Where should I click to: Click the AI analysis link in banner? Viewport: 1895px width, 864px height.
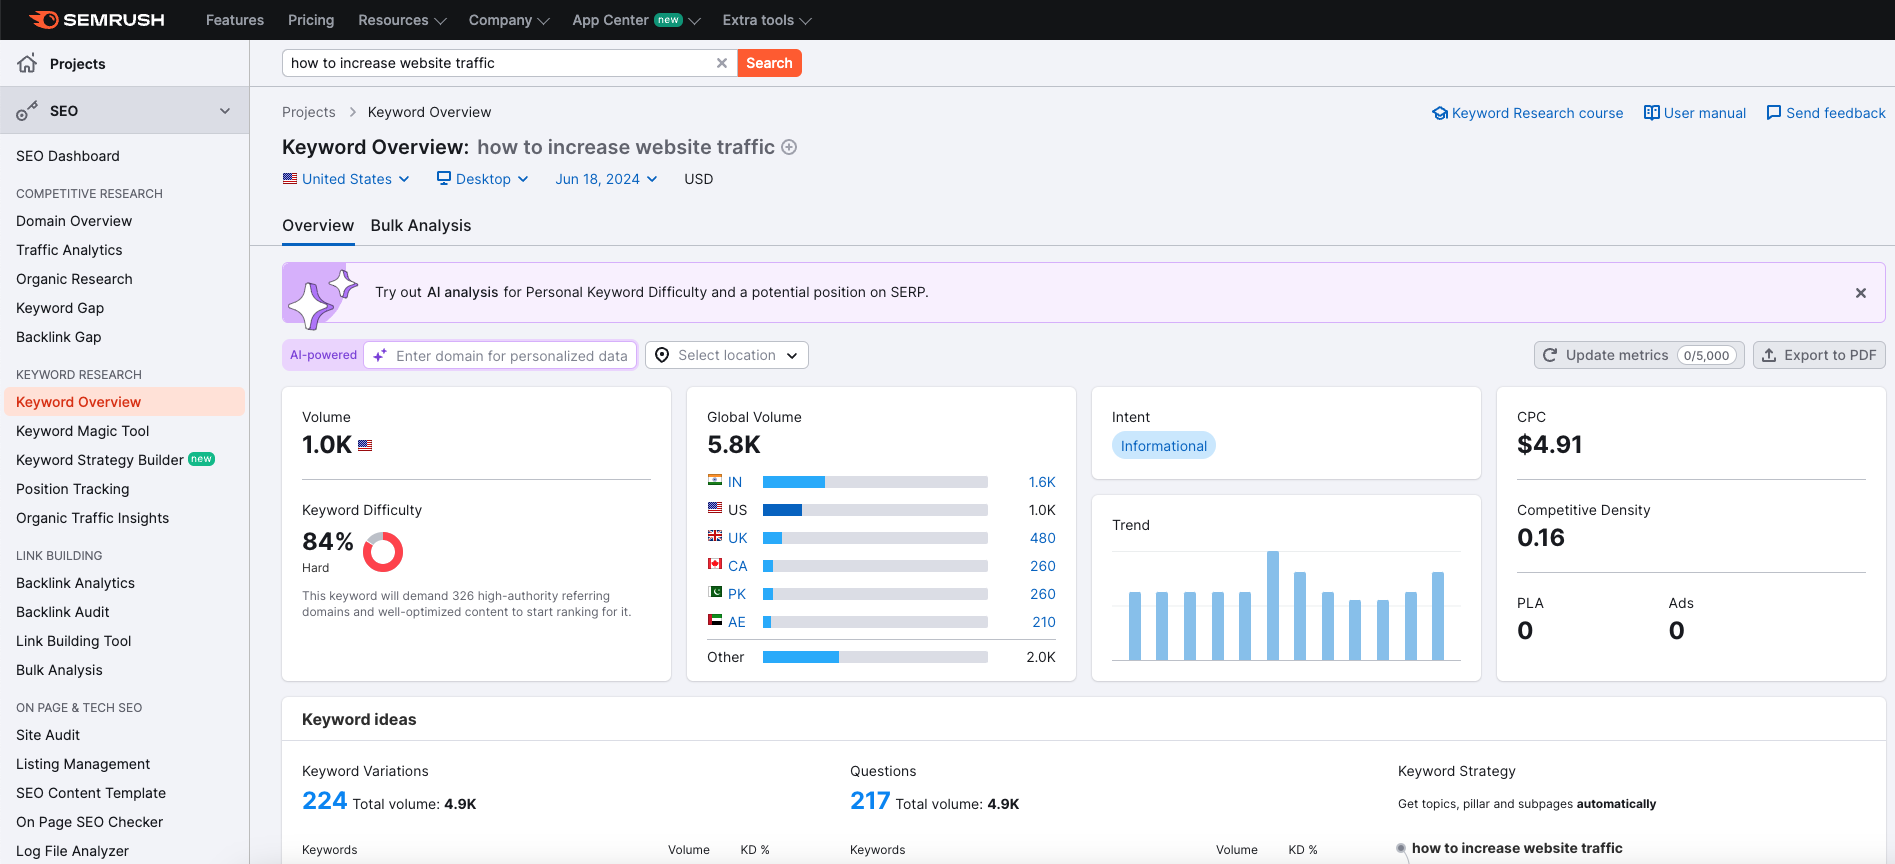(462, 292)
